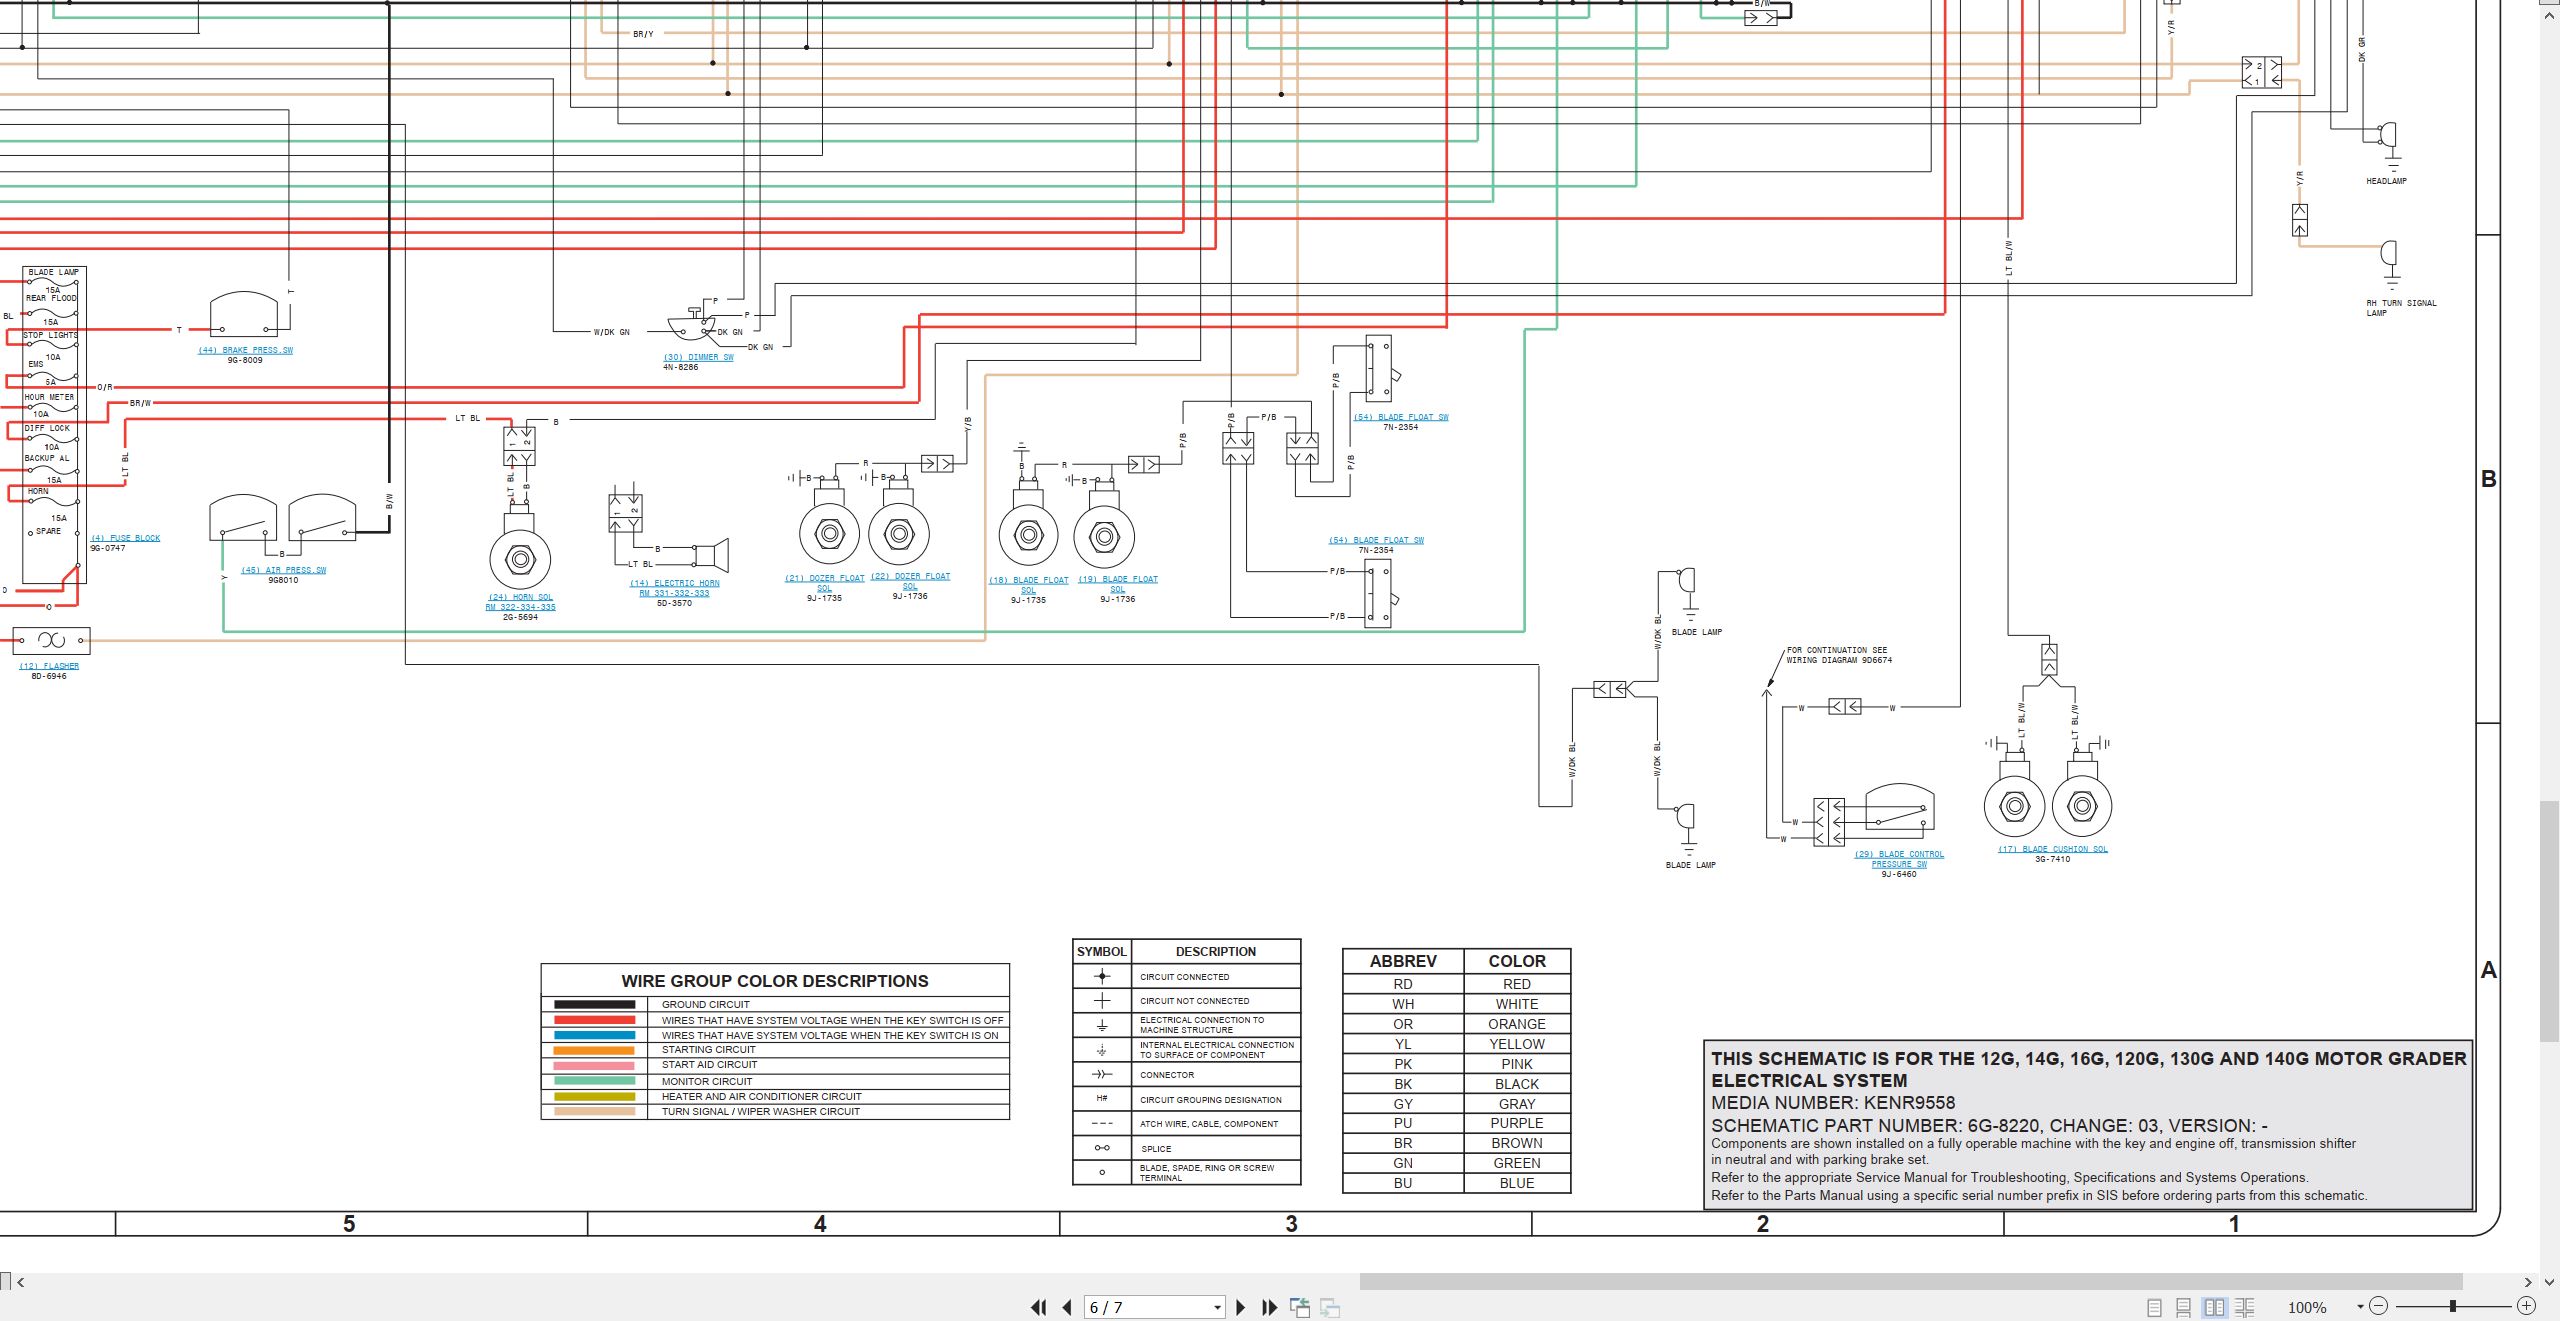The height and width of the screenshot is (1321, 2560).
Task: Click grid column label '3'
Action: click(x=1291, y=1224)
